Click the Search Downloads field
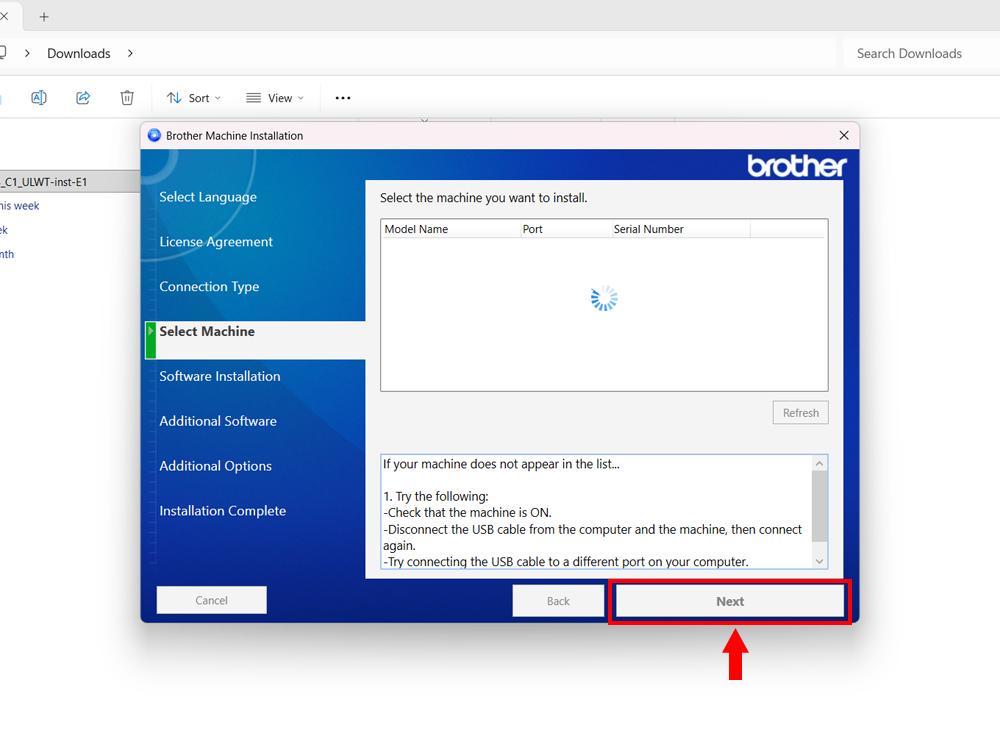The height and width of the screenshot is (738, 1000). (x=922, y=54)
